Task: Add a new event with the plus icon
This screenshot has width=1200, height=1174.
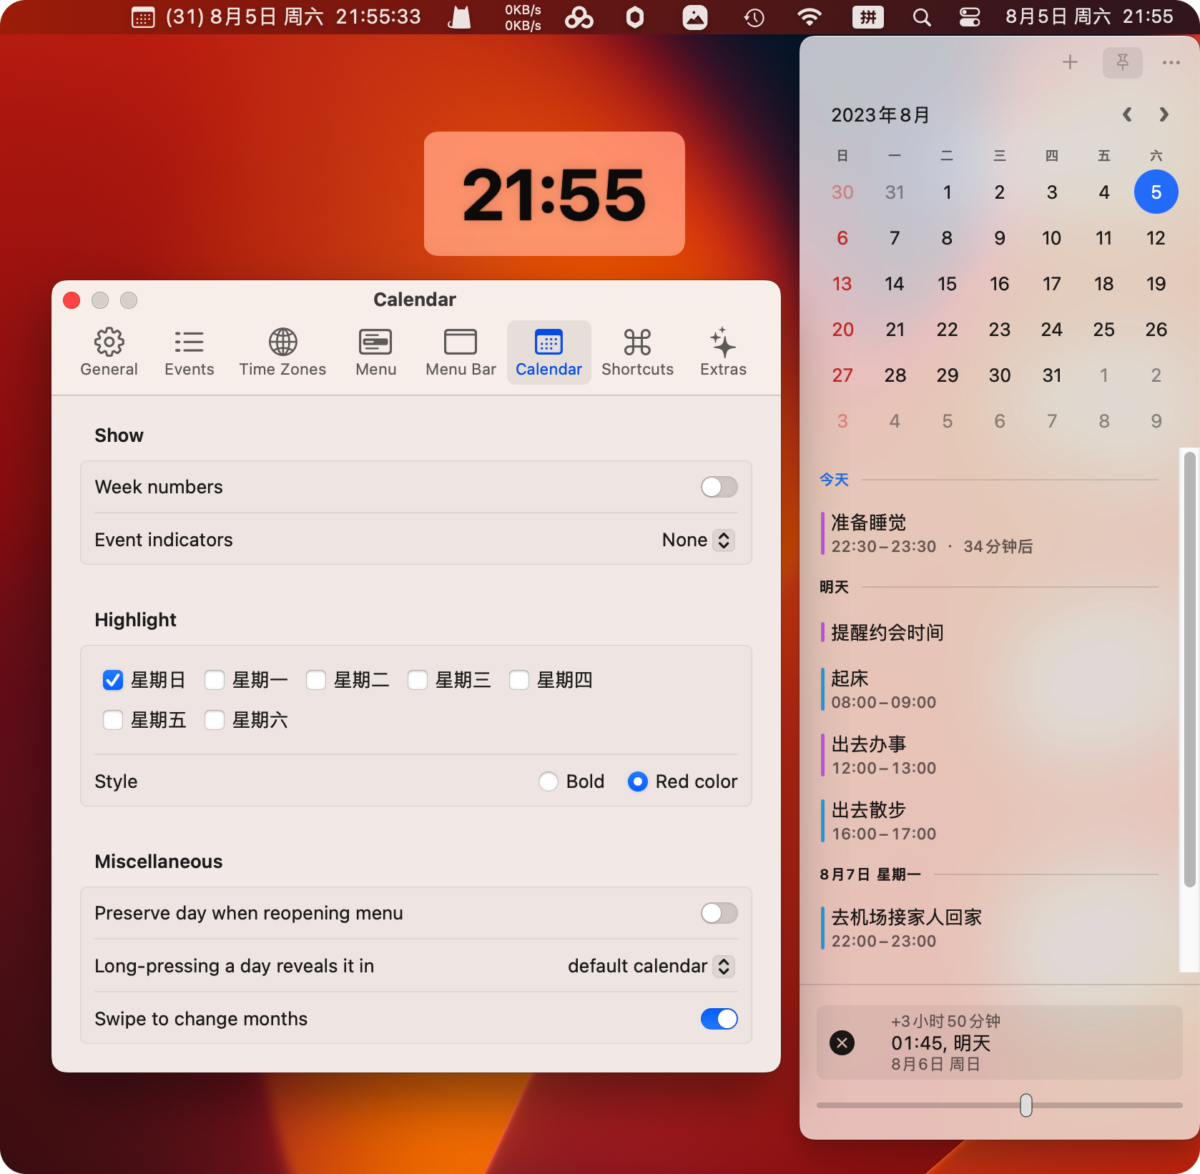Action: [1070, 62]
